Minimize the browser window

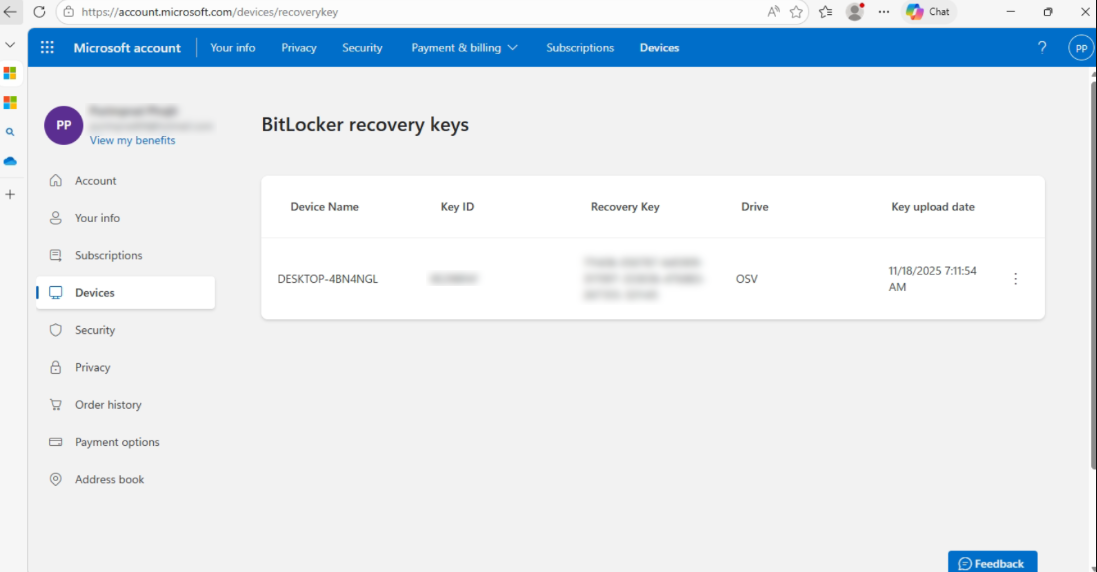[x=1010, y=12]
